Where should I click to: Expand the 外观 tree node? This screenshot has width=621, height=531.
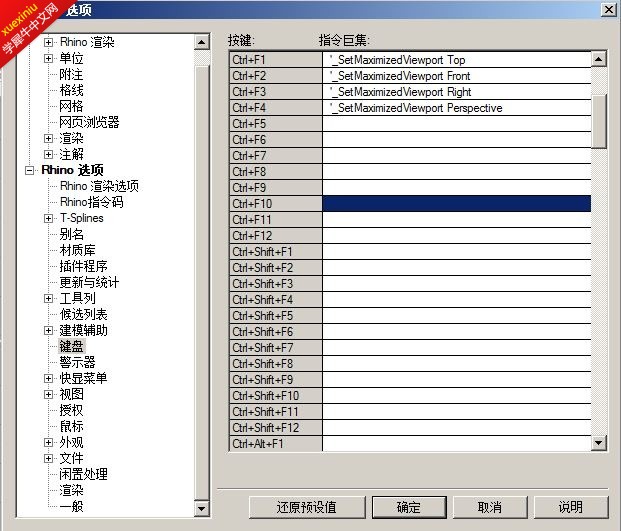48,442
